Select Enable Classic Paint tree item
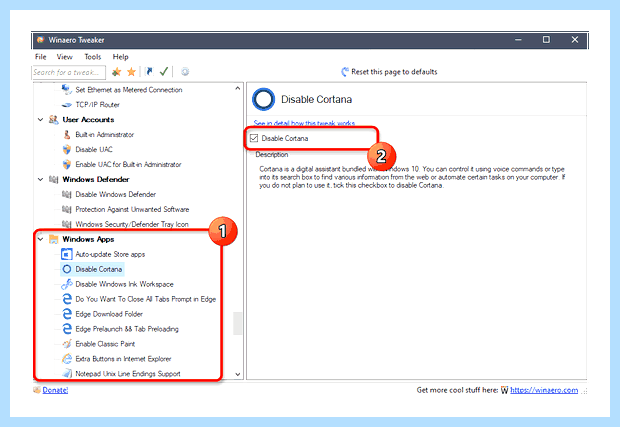Screen dimensions: 620x427 tap(105, 344)
